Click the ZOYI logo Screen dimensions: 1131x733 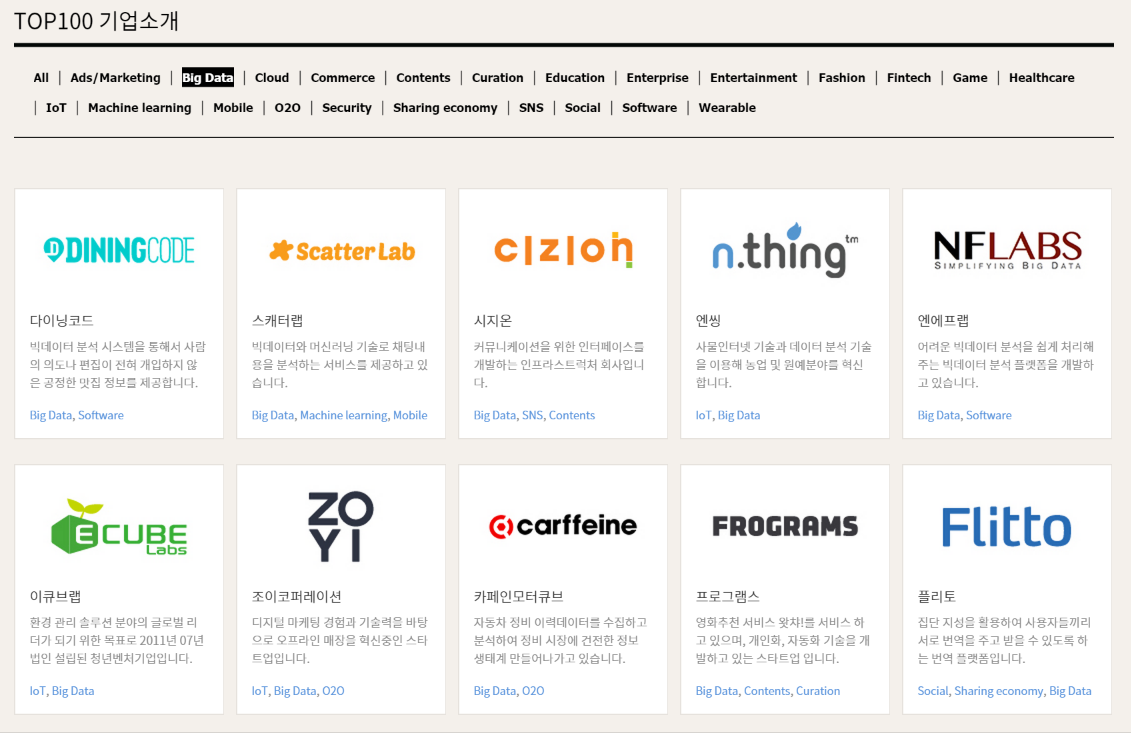(341, 526)
